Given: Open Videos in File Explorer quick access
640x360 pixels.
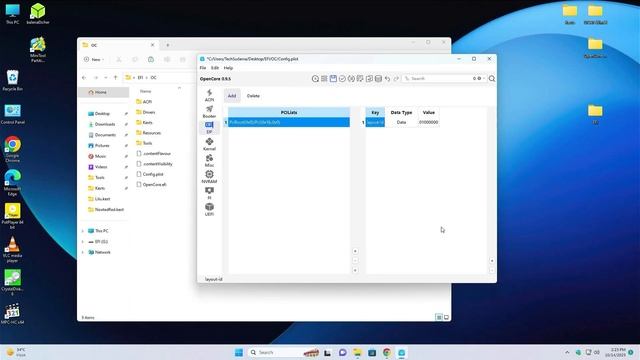Looking at the screenshot, I should [101, 167].
